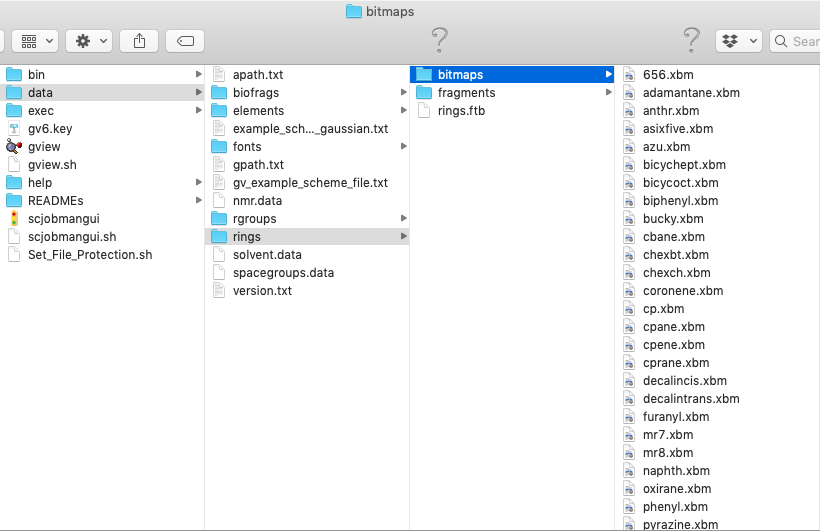The height and width of the screenshot is (531, 820).
Task: Select example_sch..._gaussian.txt file
Action: tap(308, 129)
